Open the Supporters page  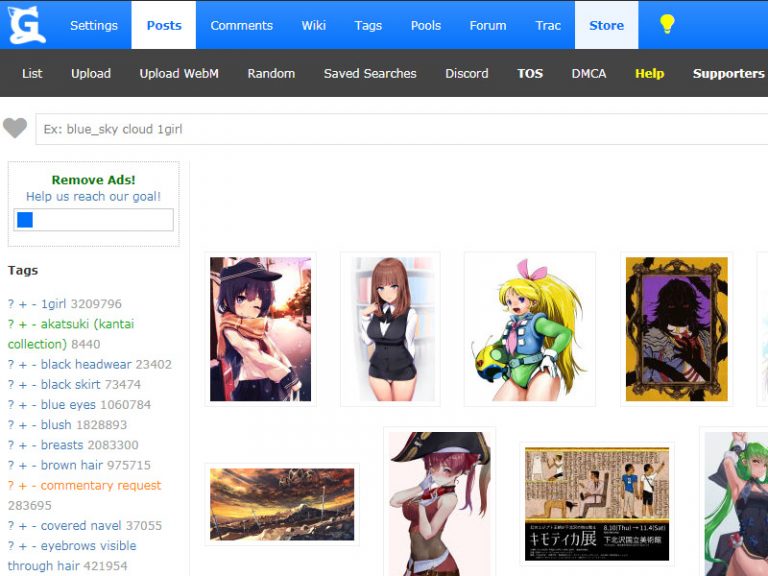pos(728,73)
